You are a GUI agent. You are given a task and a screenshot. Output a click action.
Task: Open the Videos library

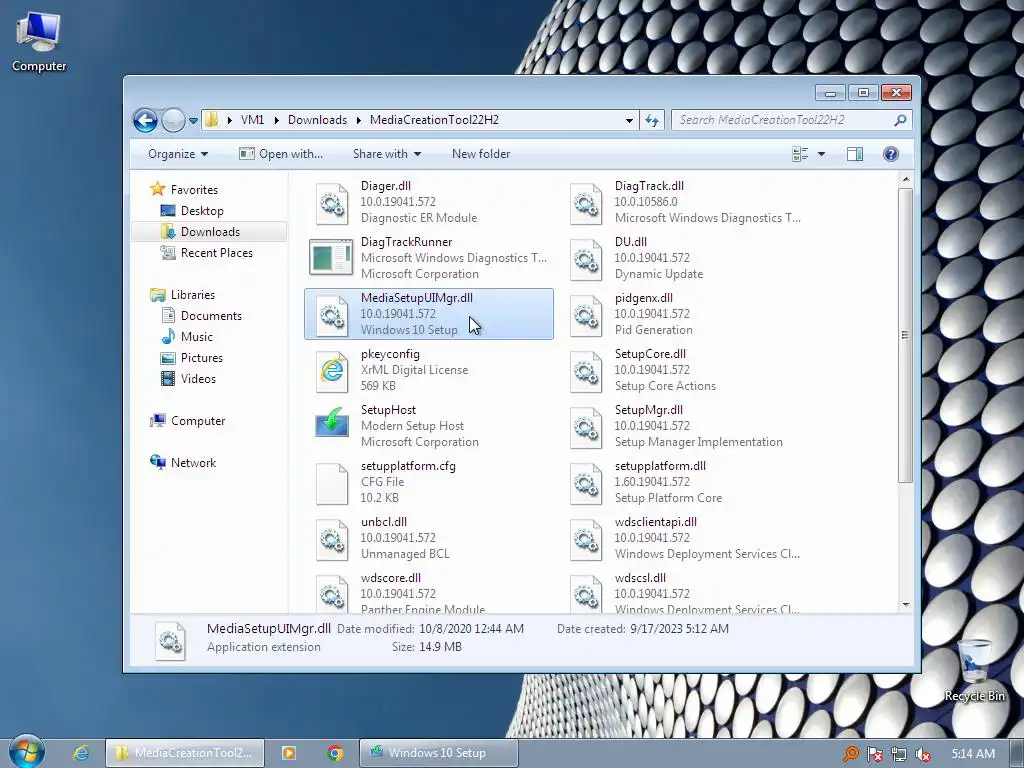[198, 379]
